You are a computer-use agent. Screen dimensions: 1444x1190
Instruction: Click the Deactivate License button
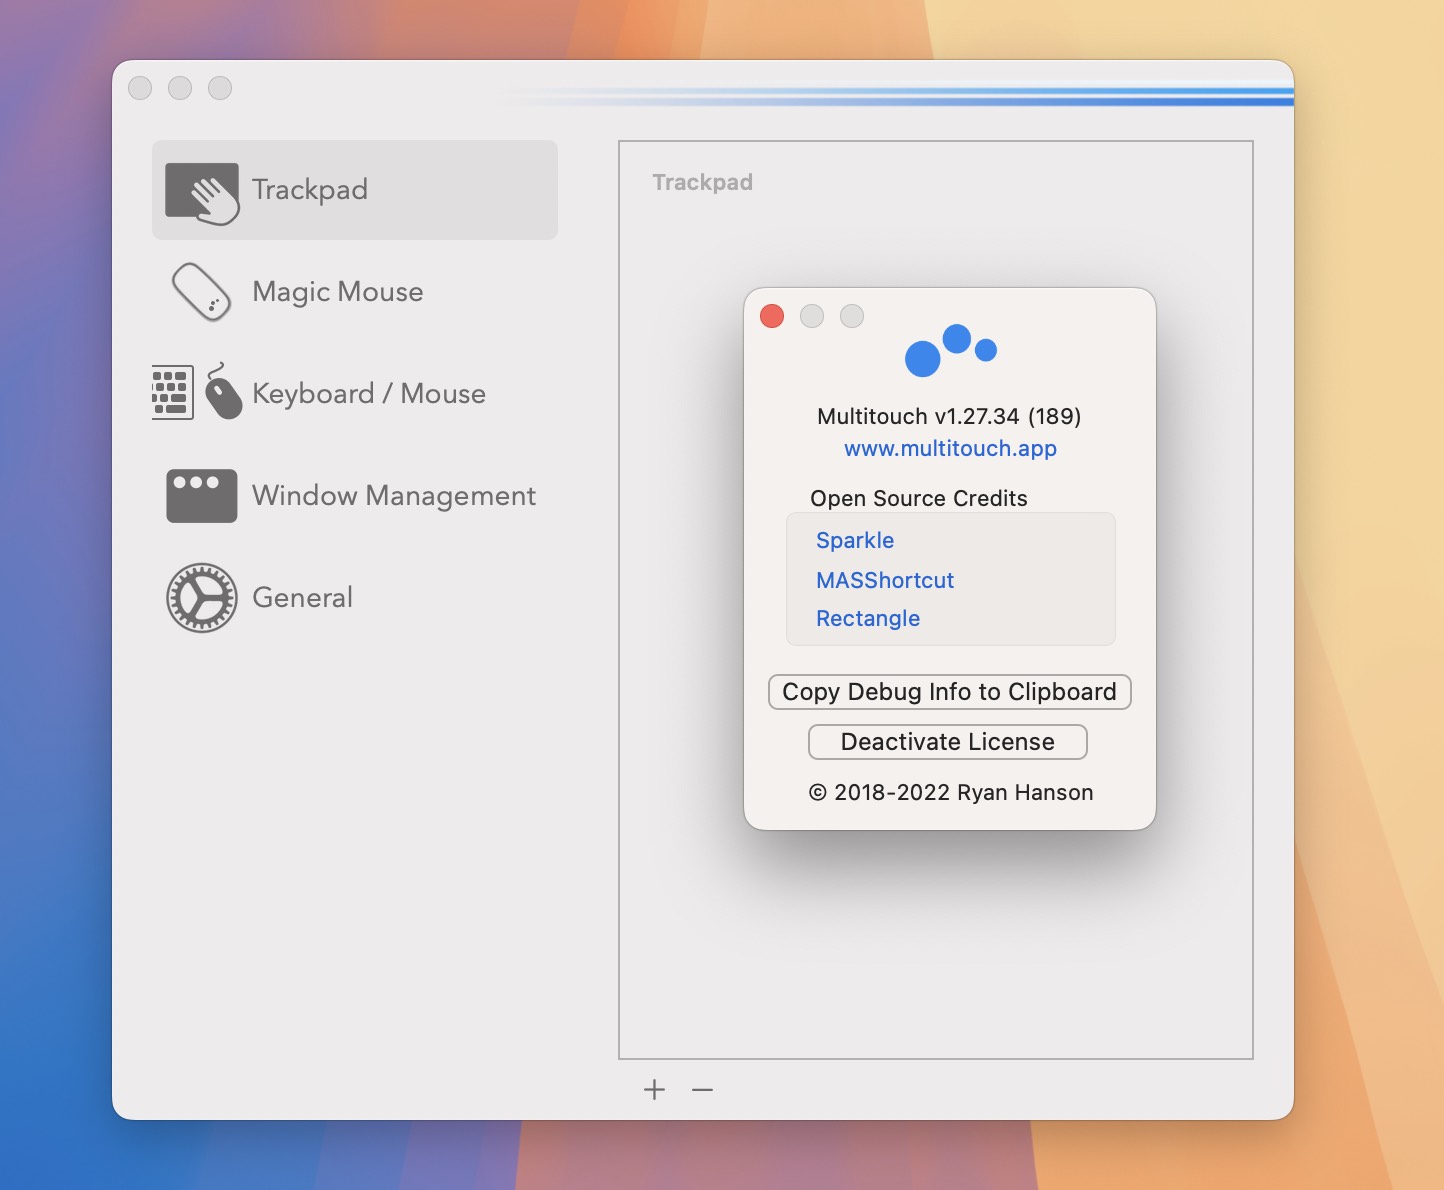coord(947,742)
